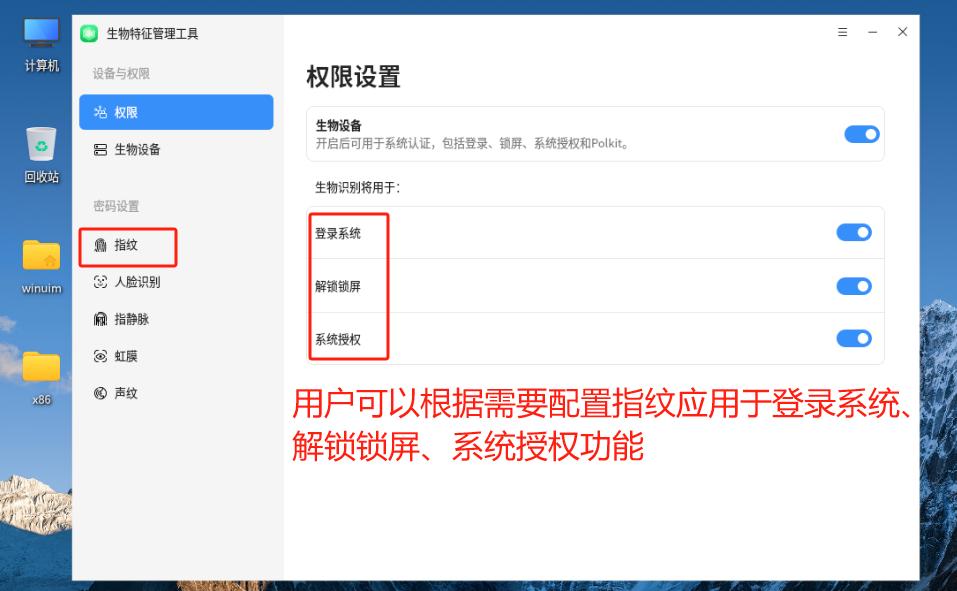Screen dimensions: 957x591
Task: Disable biometrics for 登录系统
Action: point(854,232)
